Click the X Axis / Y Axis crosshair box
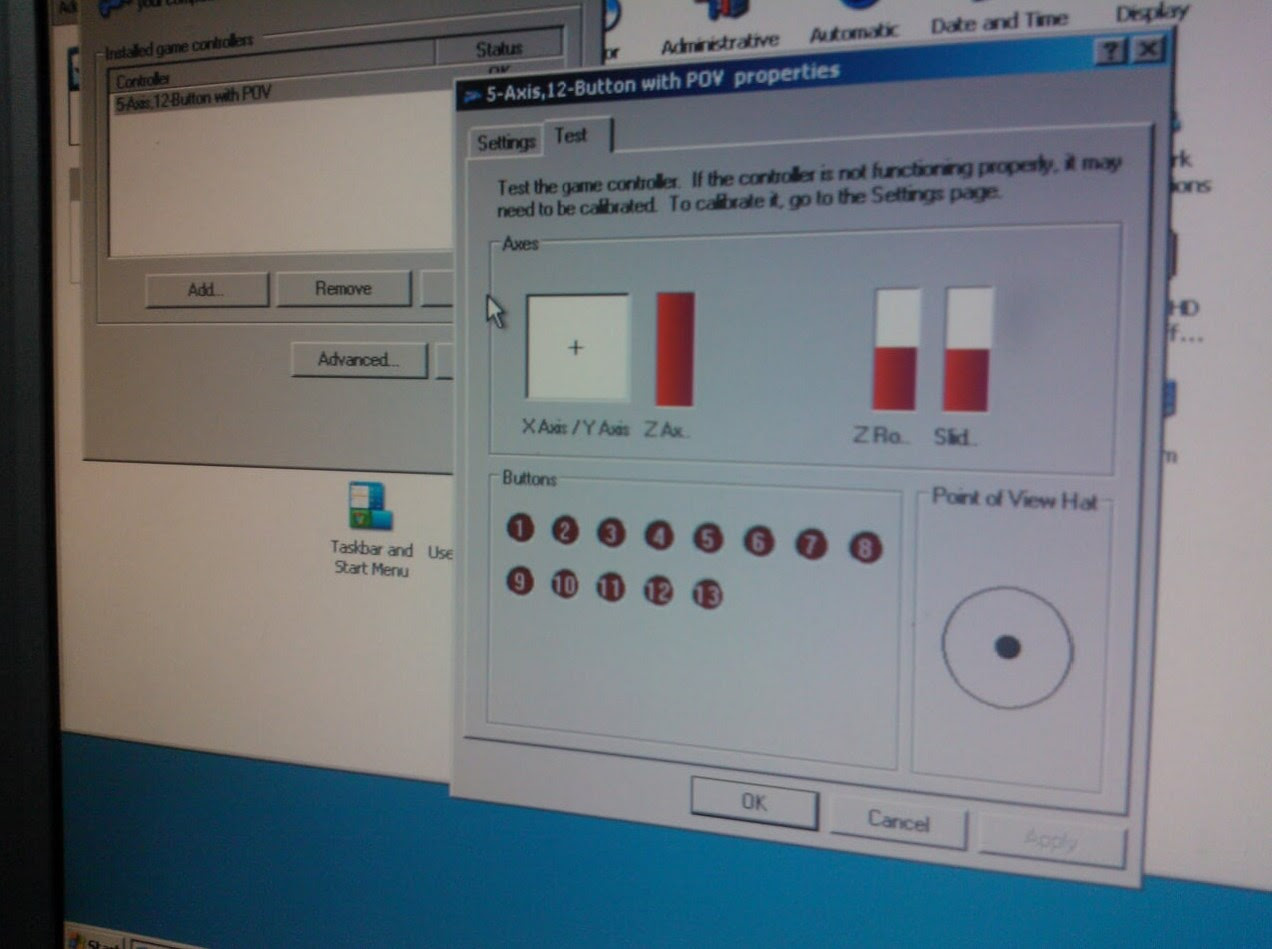Image resolution: width=1272 pixels, height=949 pixels. click(578, 347)
